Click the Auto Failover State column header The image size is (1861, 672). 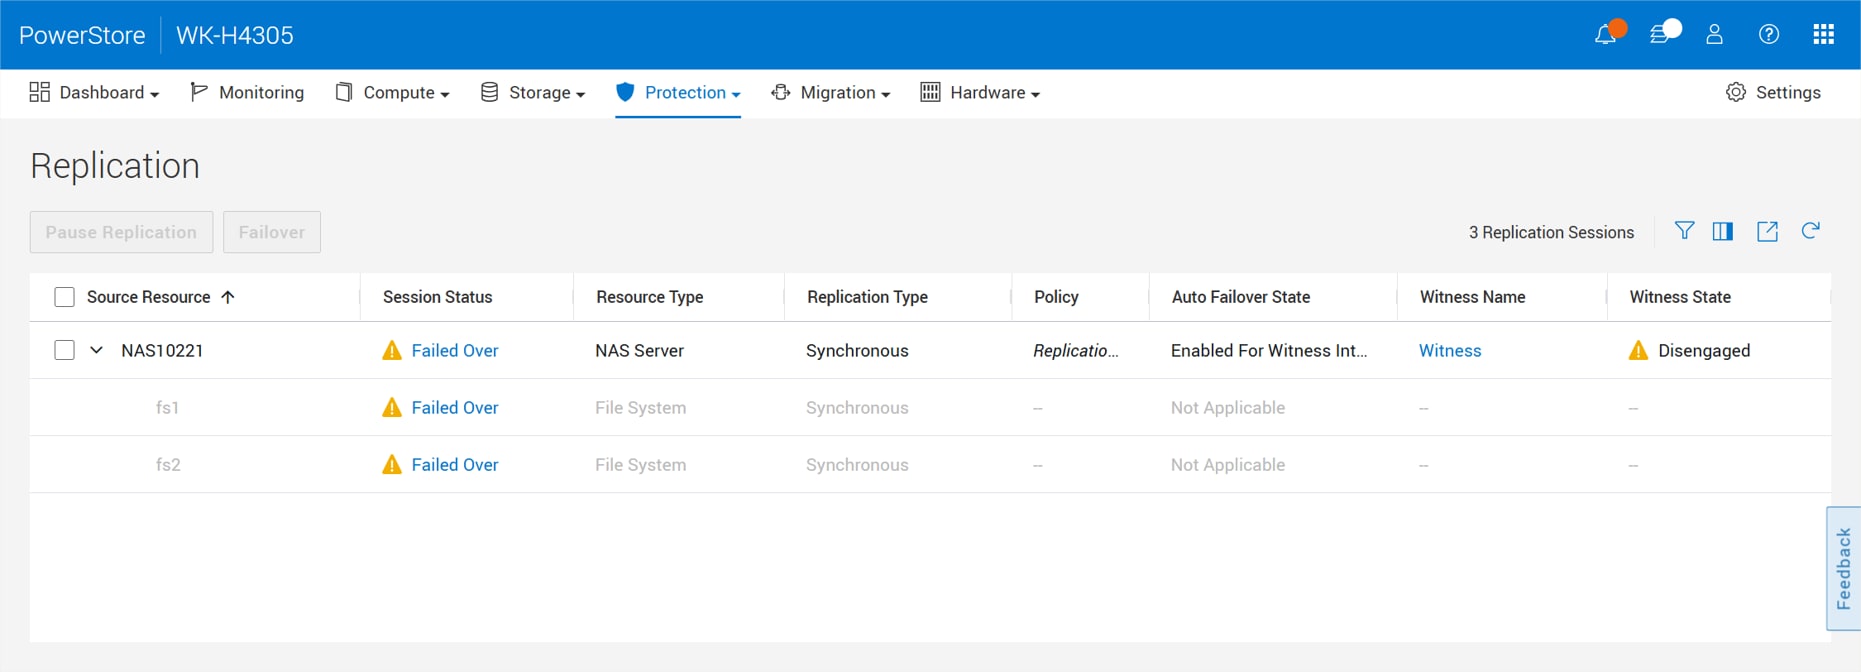click(1241, 297)
